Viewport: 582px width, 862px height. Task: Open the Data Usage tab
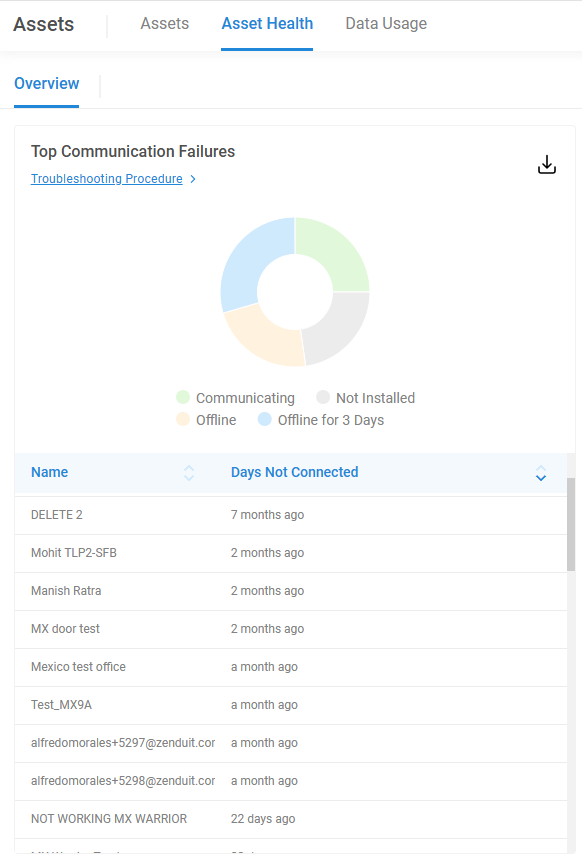tap(386, 24)
